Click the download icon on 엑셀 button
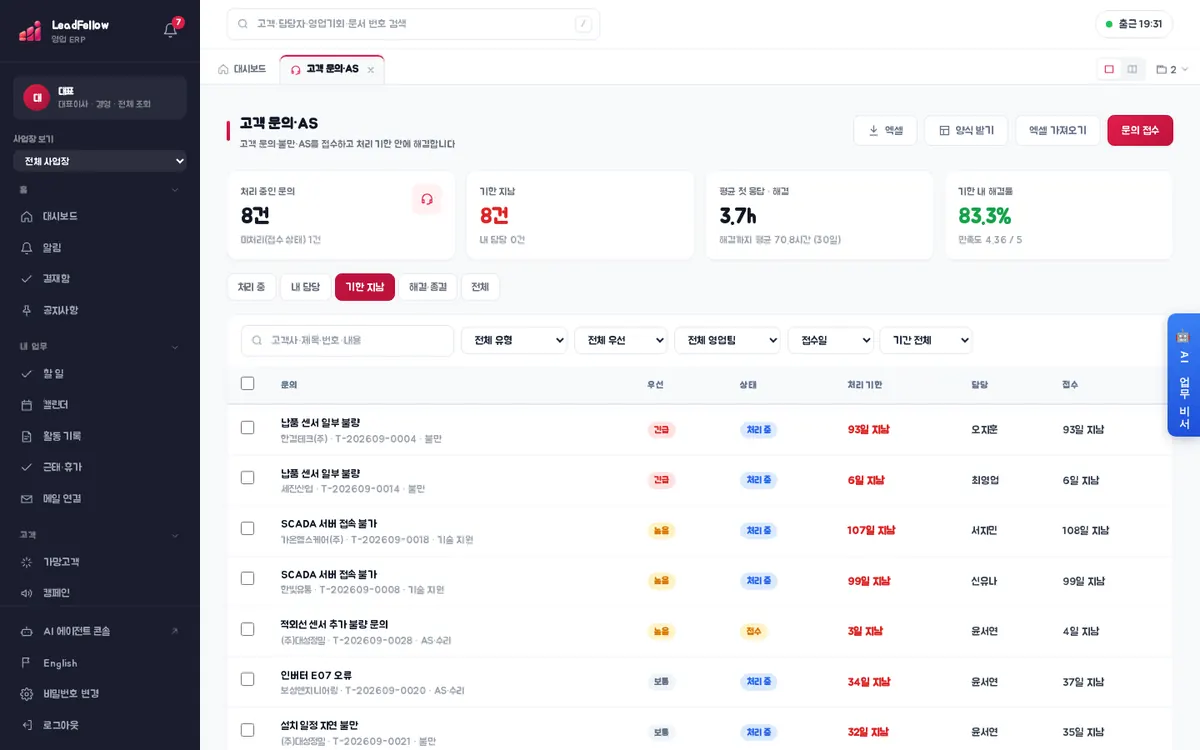Viewport: 1200px width, 750px height. click(x=873, y=130)
